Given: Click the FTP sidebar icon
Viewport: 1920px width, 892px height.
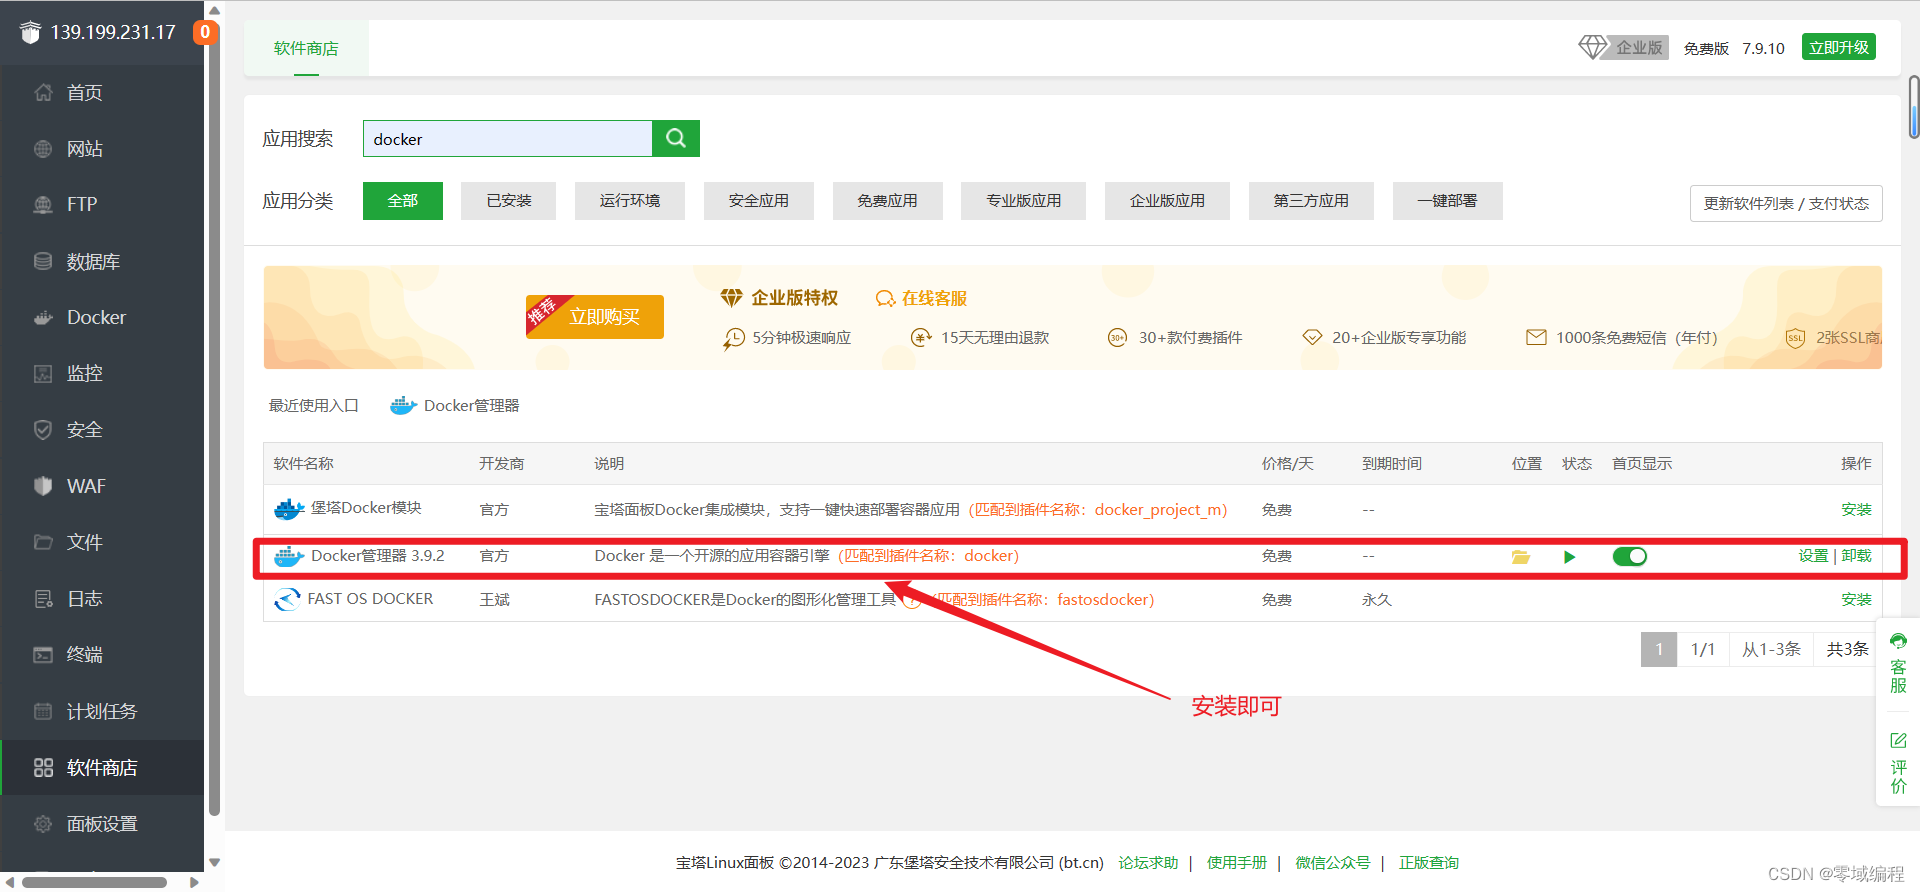Looking at the screenshot, I should point(43,205).
